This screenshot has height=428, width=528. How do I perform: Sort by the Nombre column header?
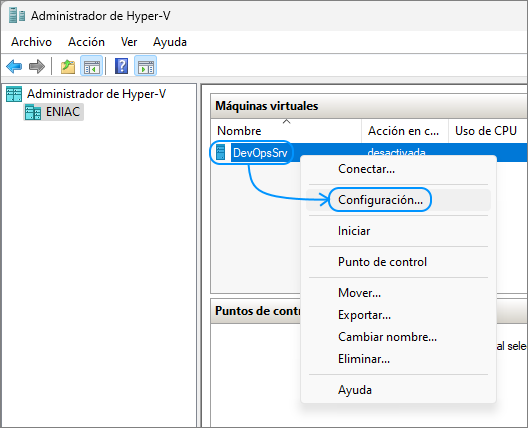tap(286, 131)
